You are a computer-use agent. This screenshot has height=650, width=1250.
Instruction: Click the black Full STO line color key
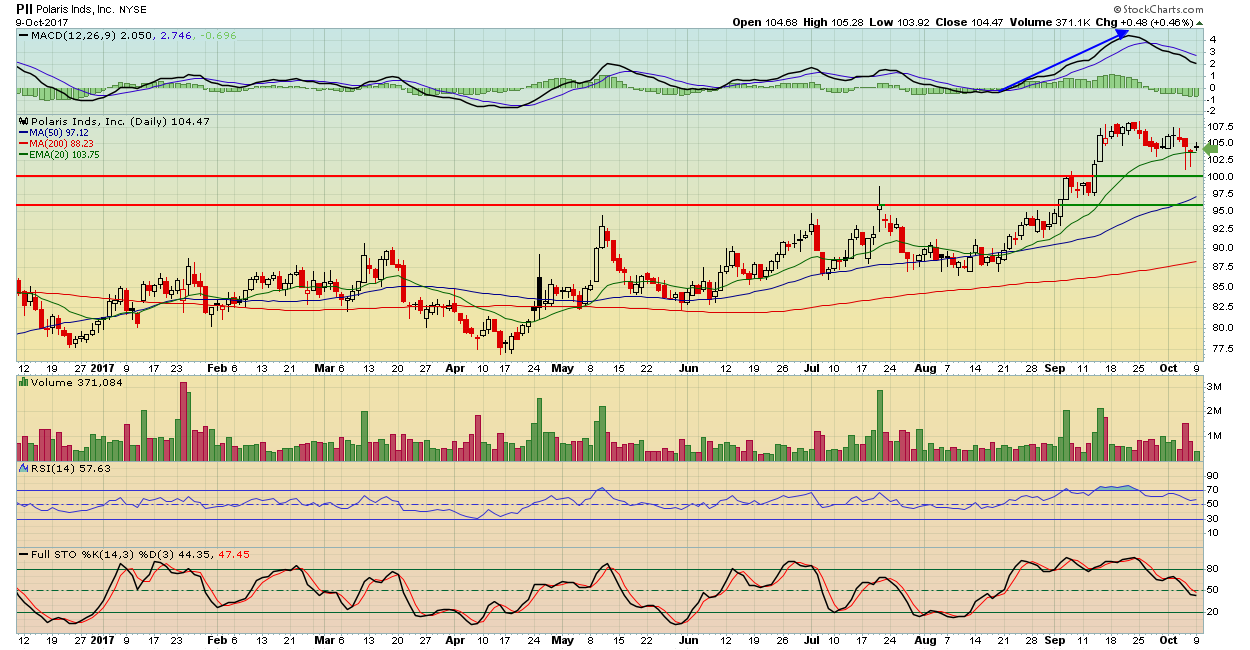tap(23, 553)
